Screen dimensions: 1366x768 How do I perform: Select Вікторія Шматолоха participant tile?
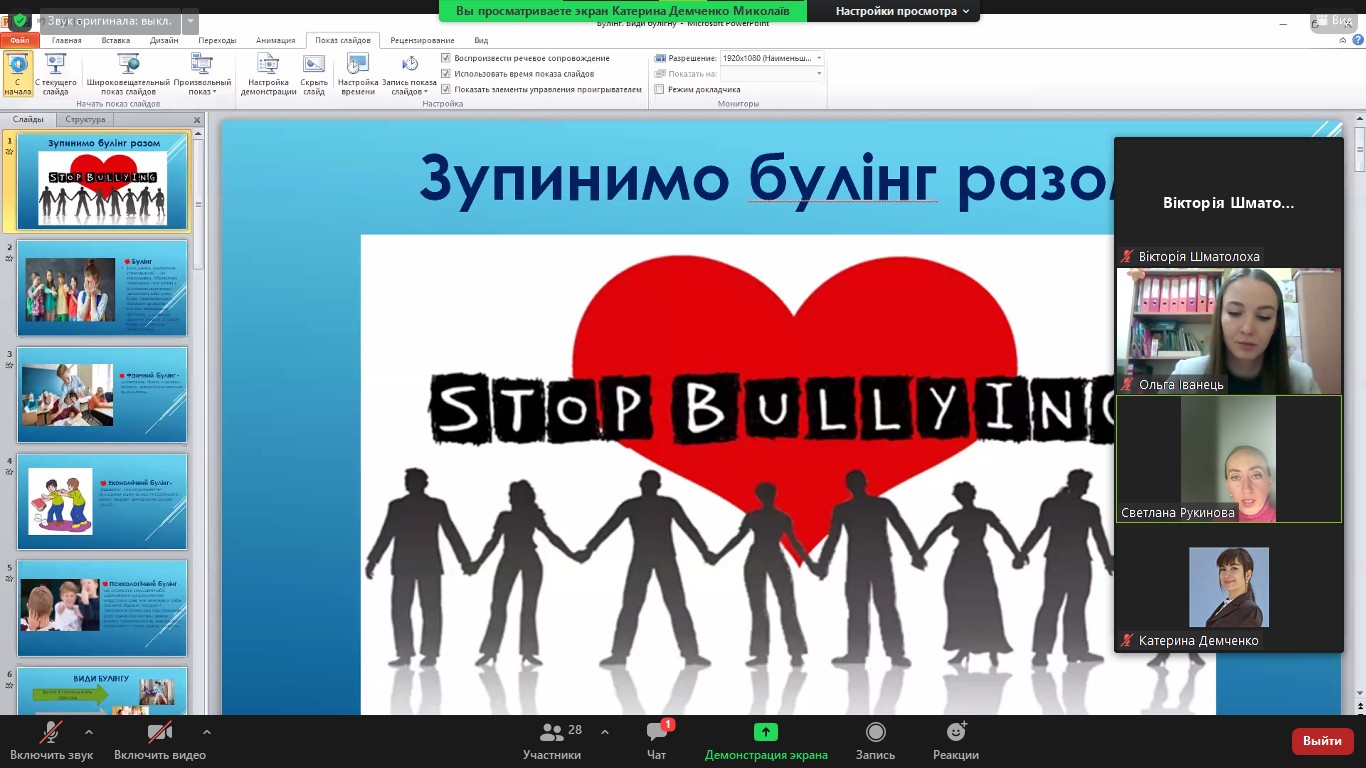(x=1229, y=202)
